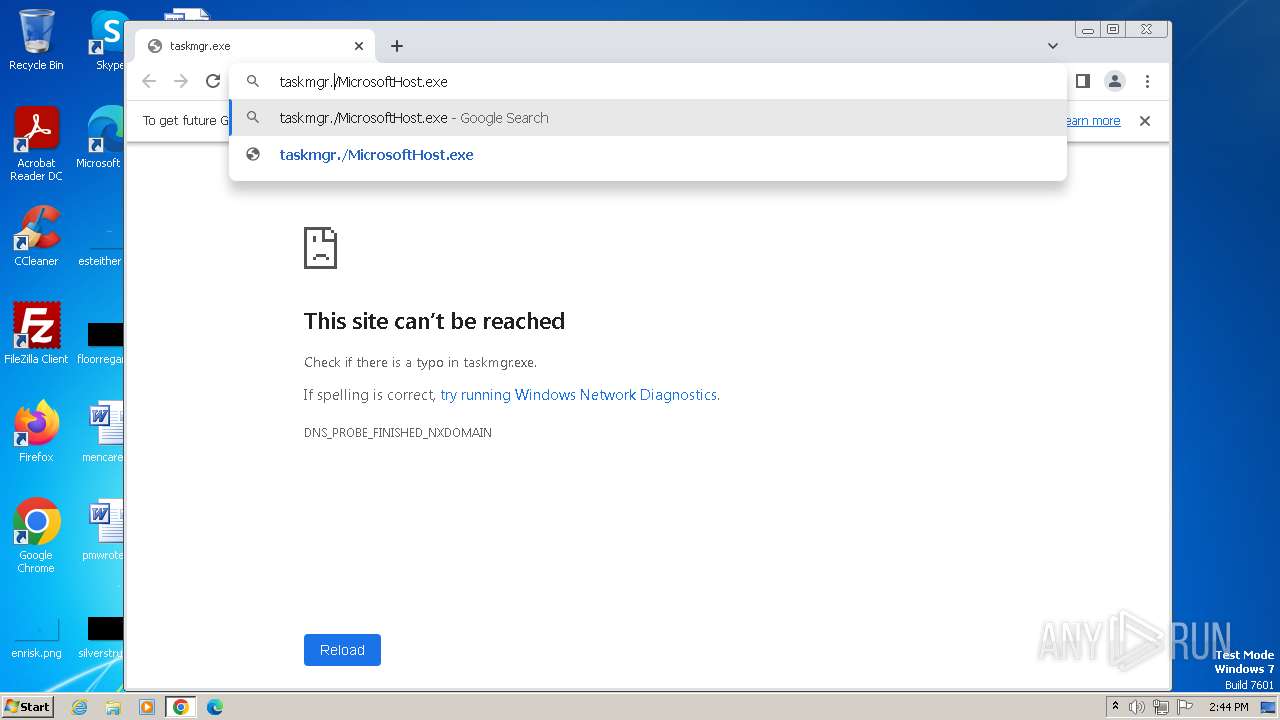Open the Firefox desktop icon

36,432
